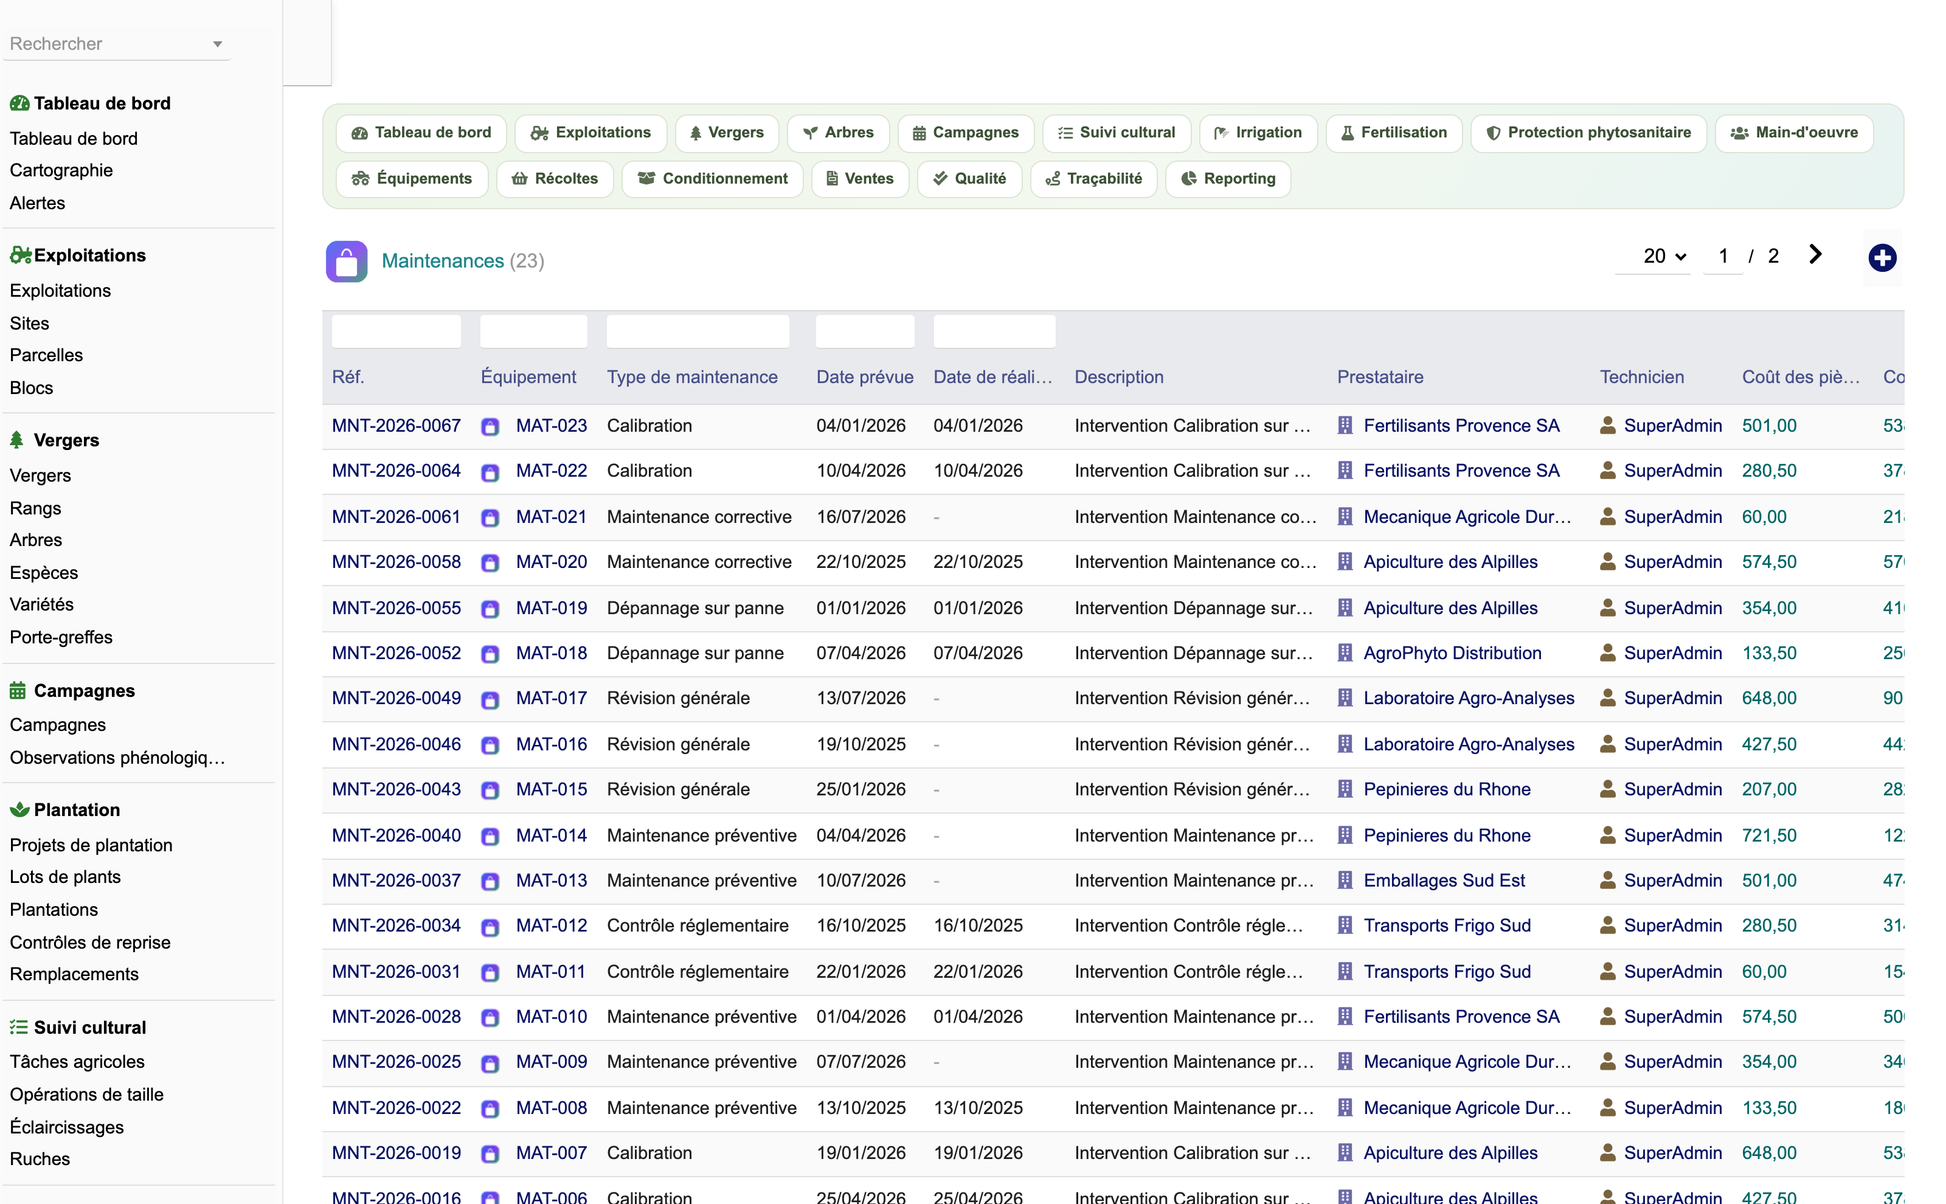This screenshot has height=1204, width=1946.
Task: Click the Suivi cultural list icon in sidebar
Action: [x=19, y=1027]
